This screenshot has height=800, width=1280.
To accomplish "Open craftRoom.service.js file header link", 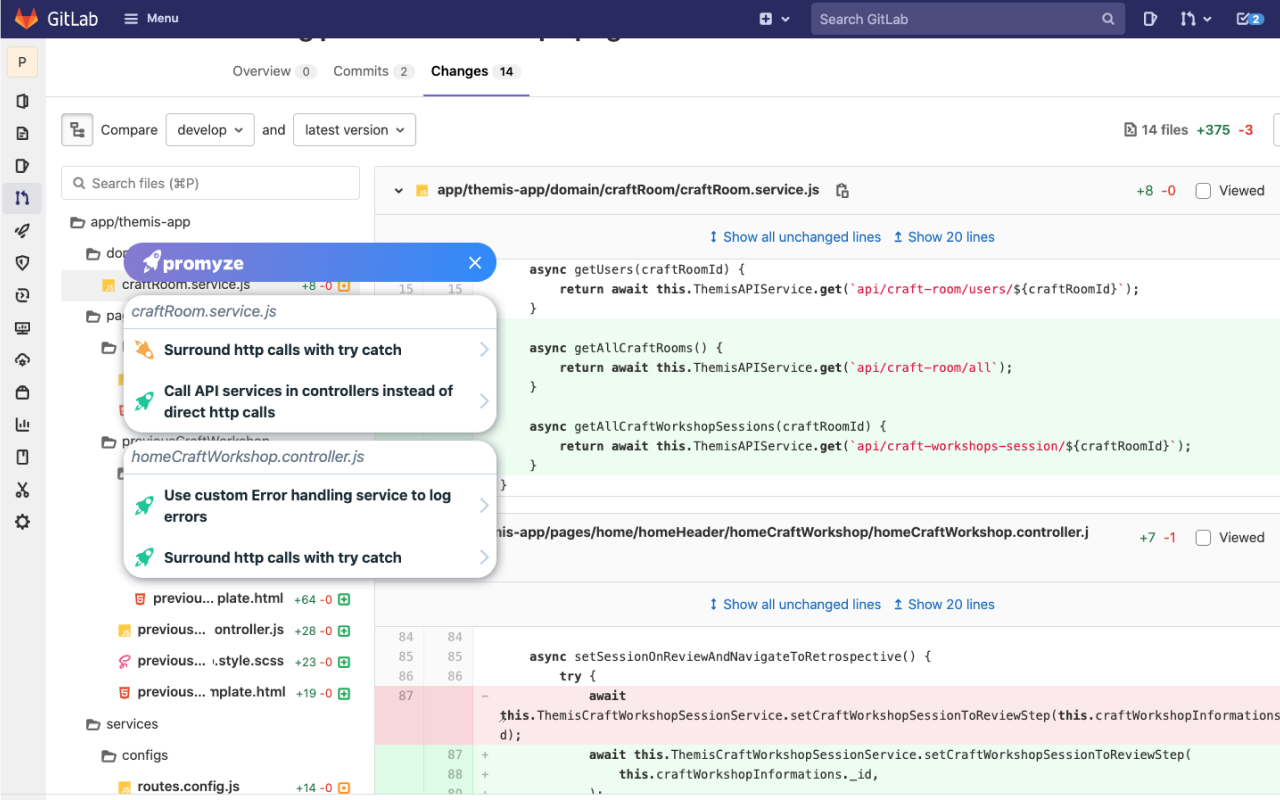I will click(x=628, y=190).
